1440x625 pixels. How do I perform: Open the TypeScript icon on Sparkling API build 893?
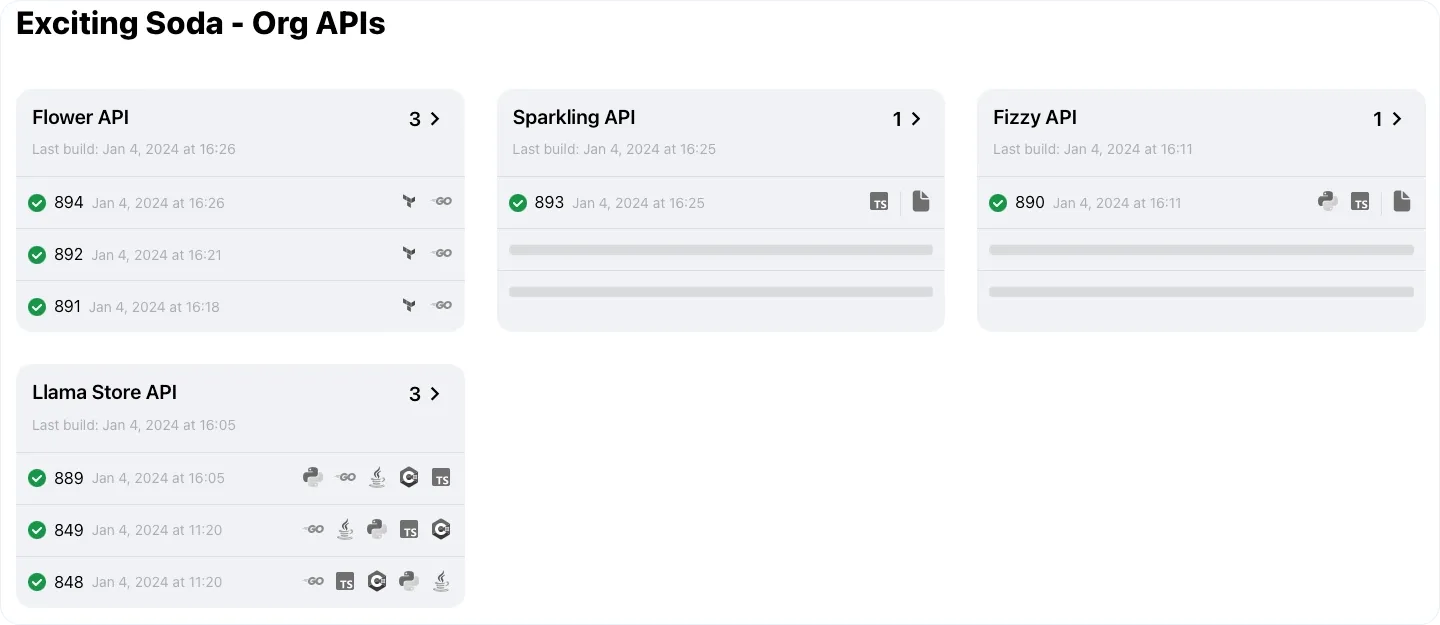(x=879, y=201)
